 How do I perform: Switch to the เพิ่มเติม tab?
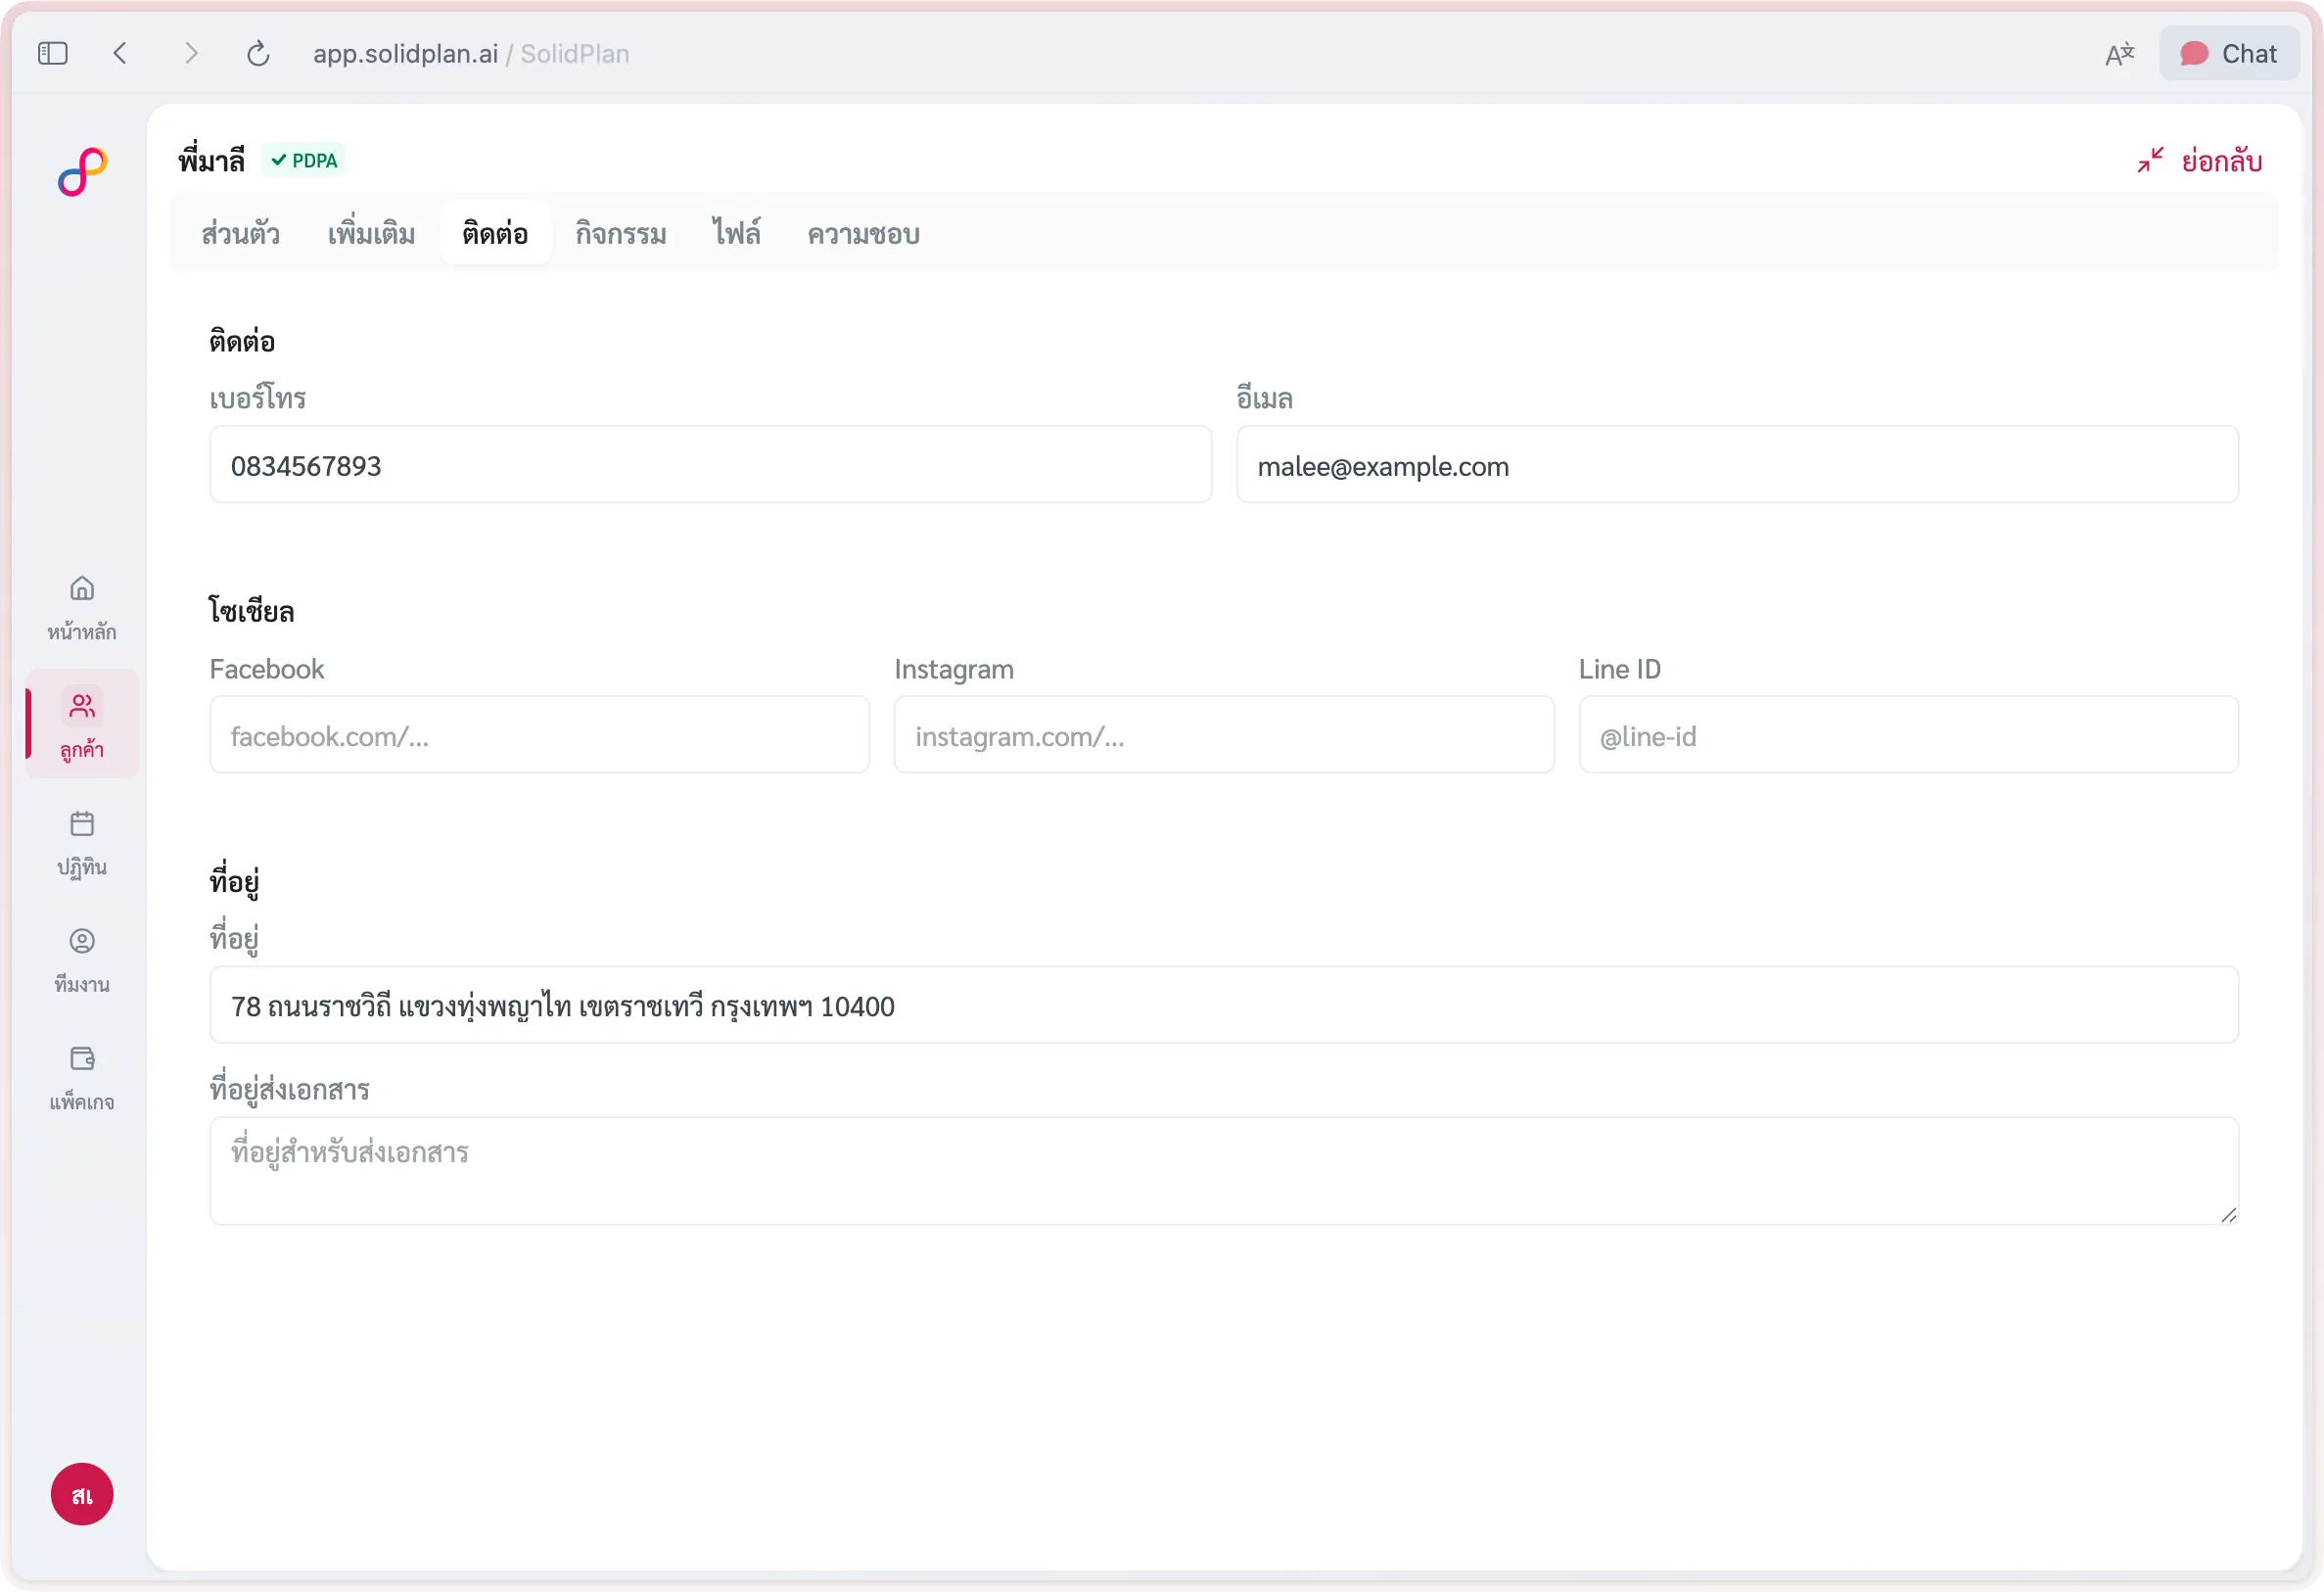(371, 233)
